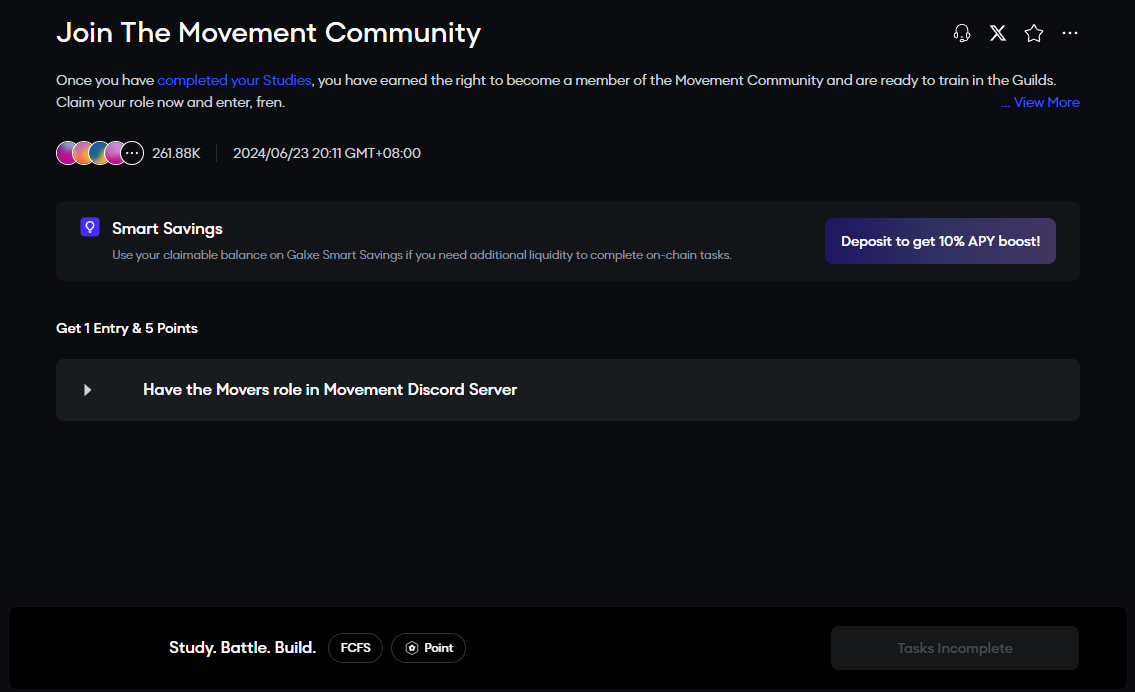
Task: Share the quest on X
Action: tap(997, 33)
